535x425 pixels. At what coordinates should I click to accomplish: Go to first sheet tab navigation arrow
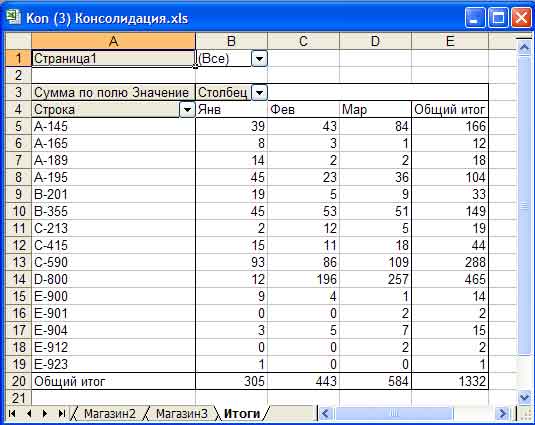tap(12, 413)
